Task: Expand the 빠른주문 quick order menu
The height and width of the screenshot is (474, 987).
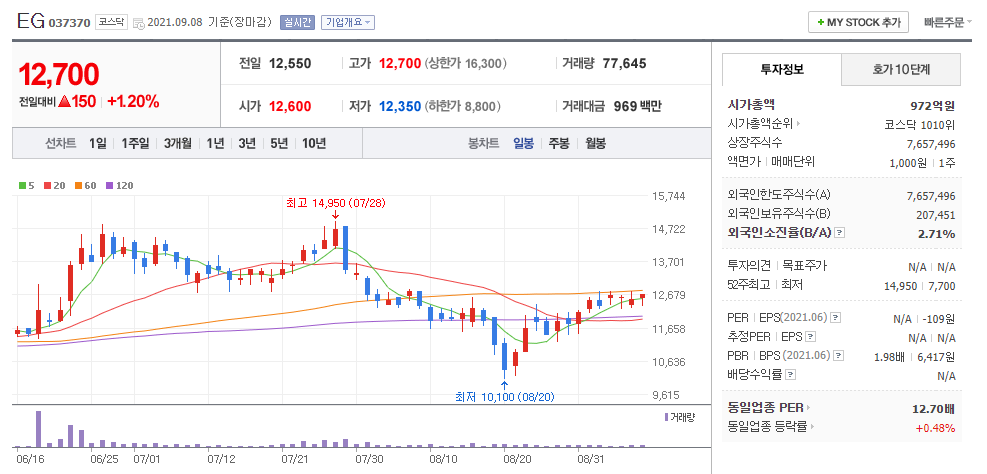Action: [947, 22]
